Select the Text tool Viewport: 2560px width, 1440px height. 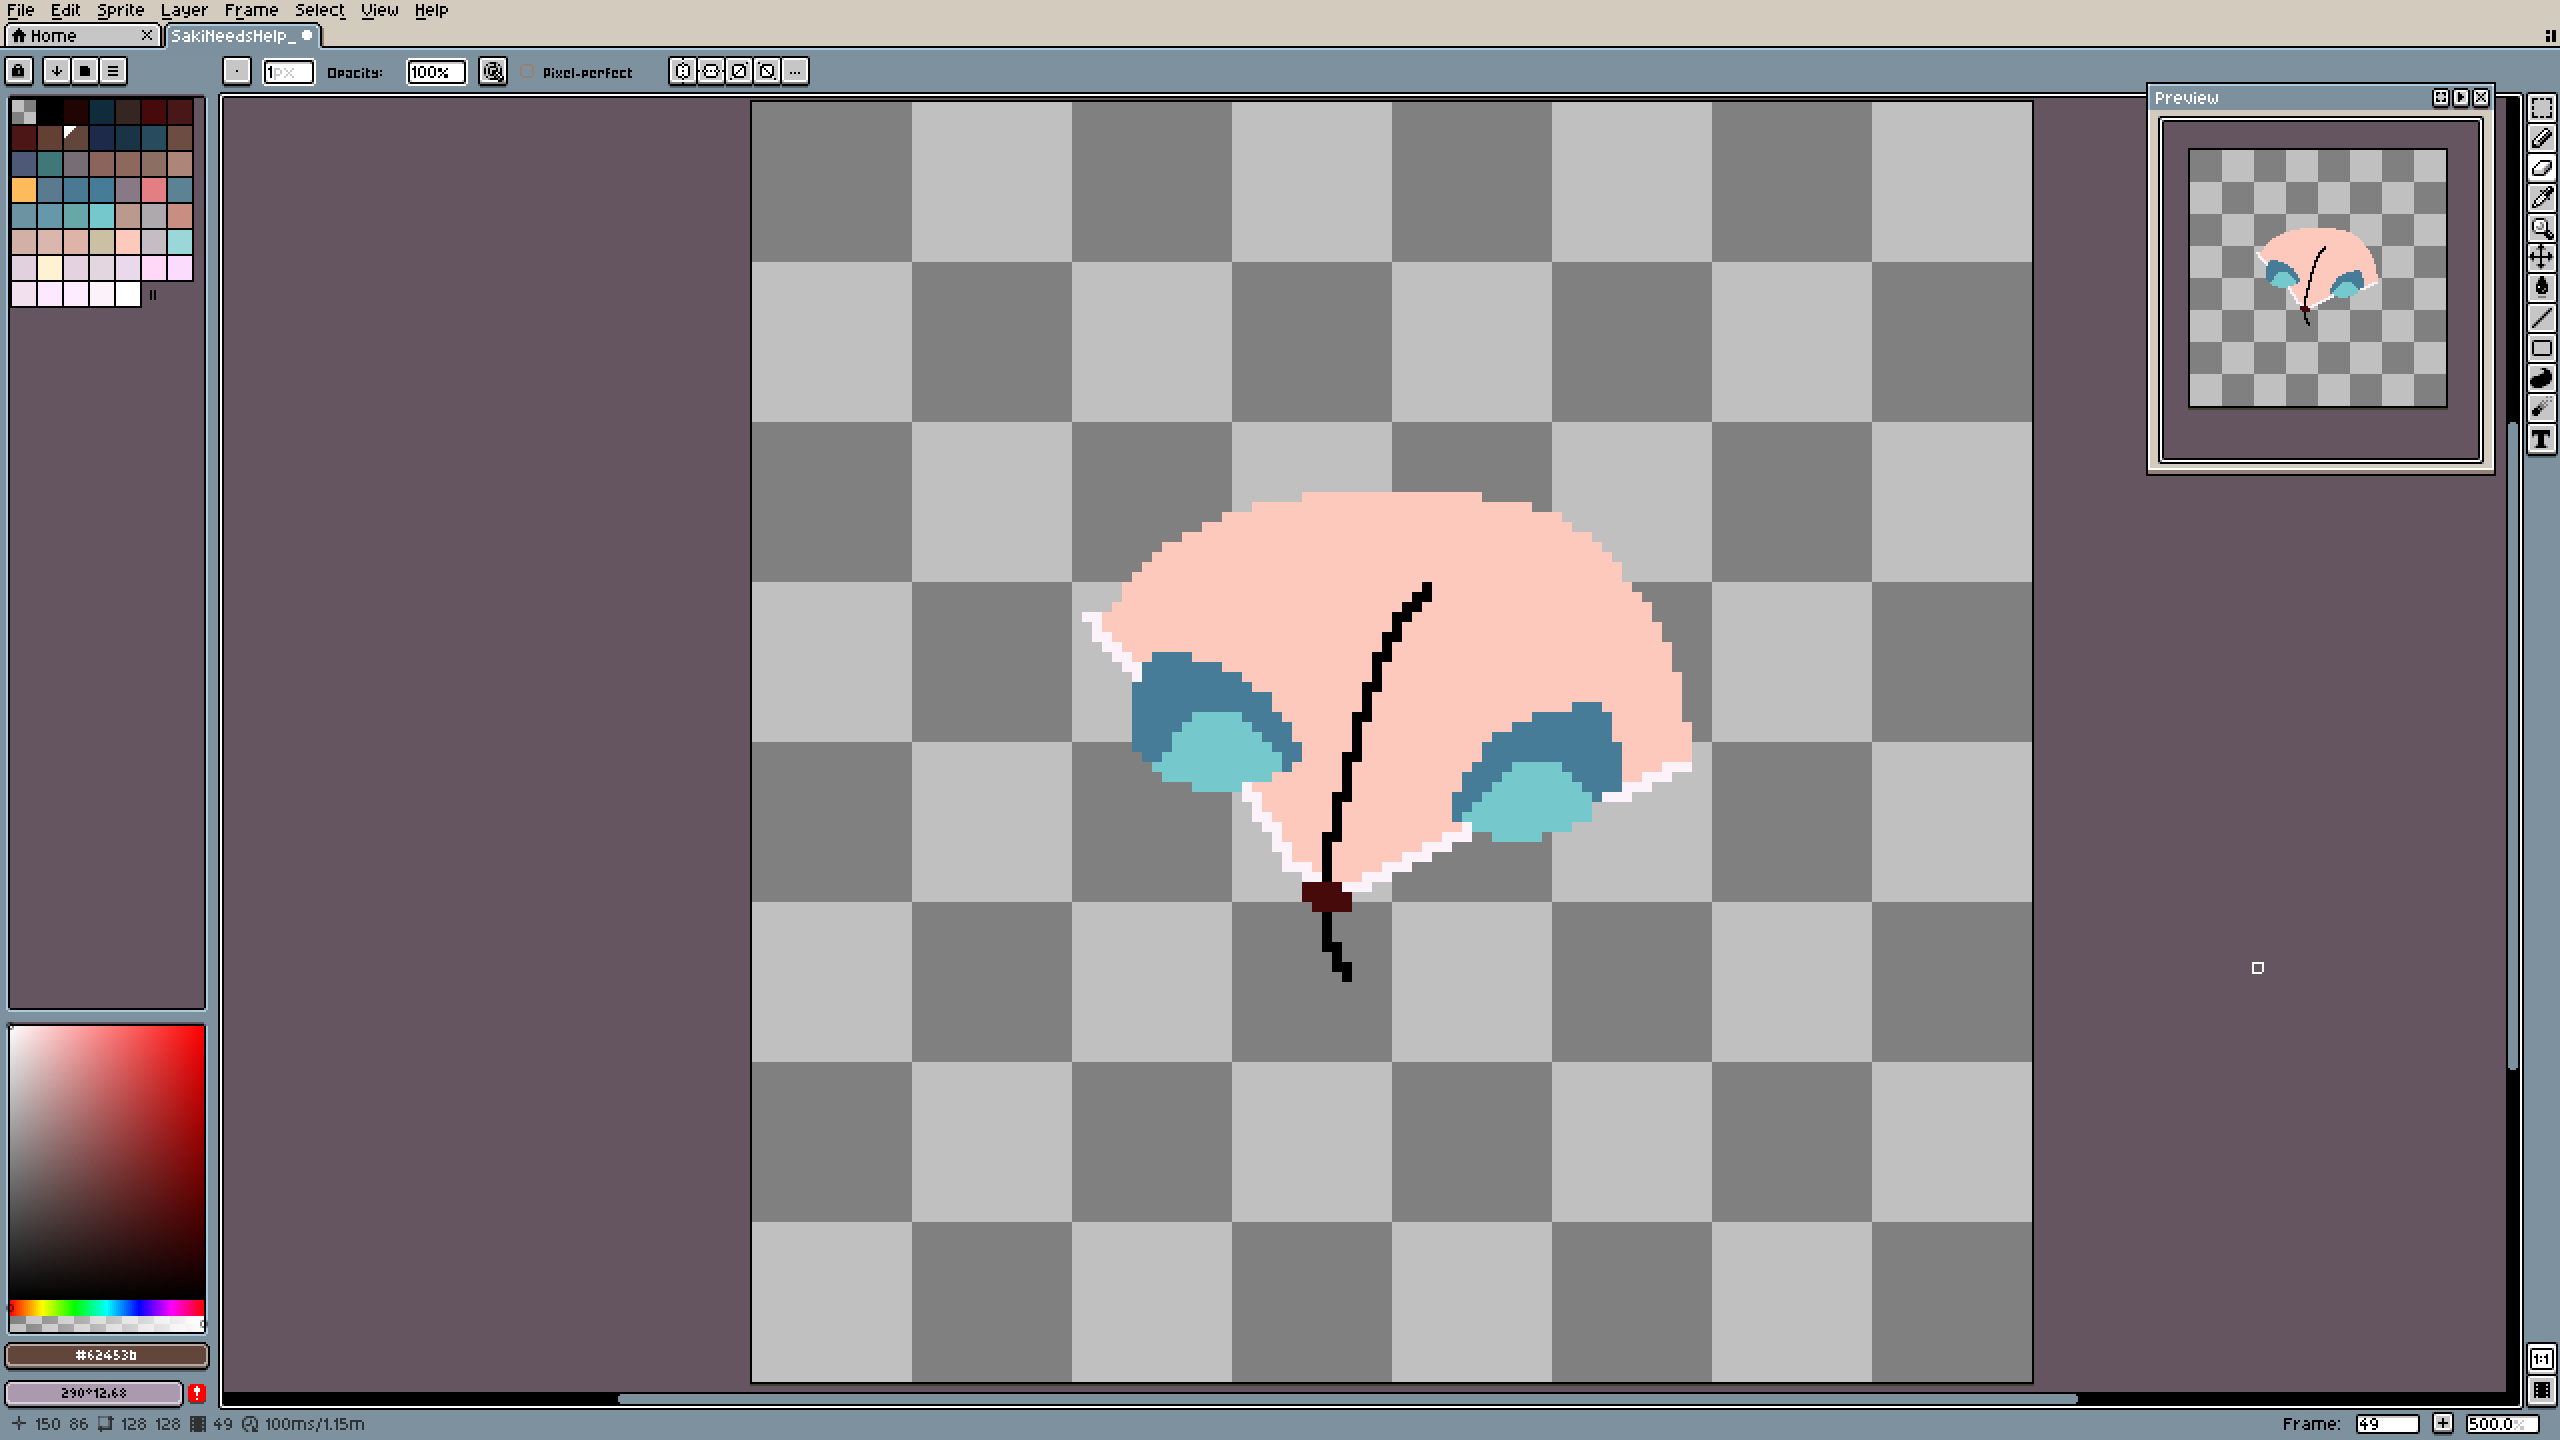[x=2541, y=439]
